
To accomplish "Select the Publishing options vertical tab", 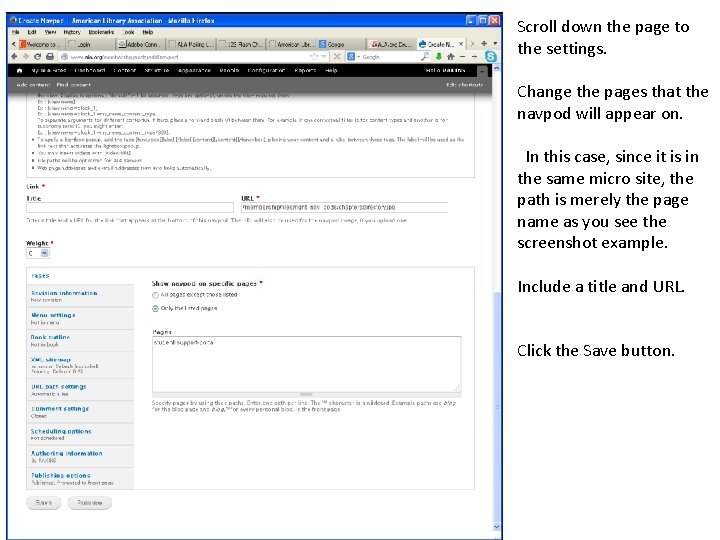I will [80, 478].
